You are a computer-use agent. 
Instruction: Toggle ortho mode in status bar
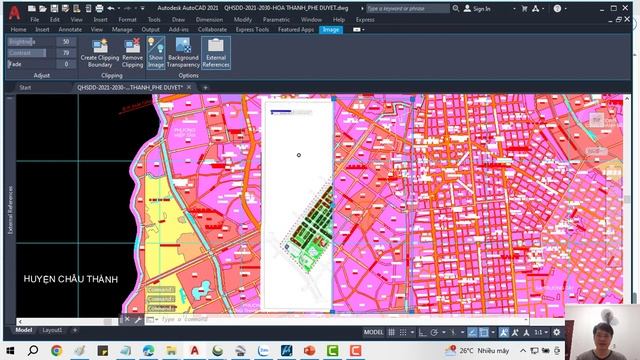coord(422,332)
